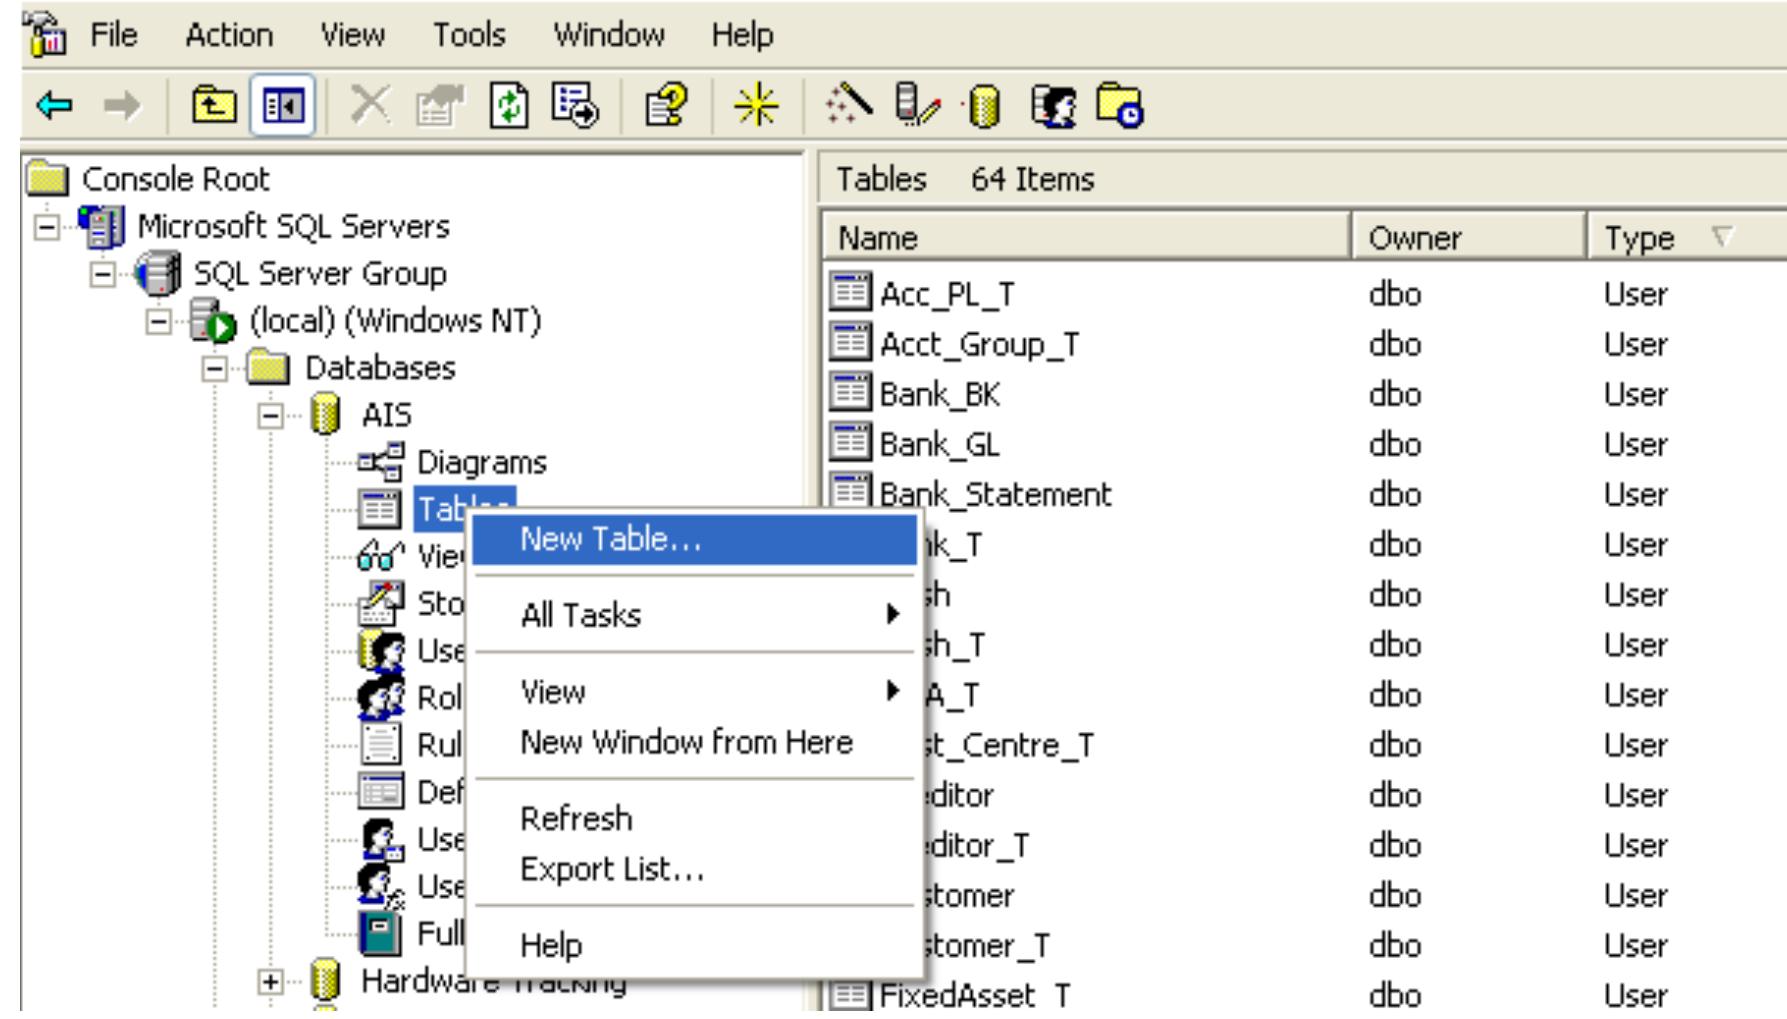Click the Forward arrow toolbar icon
This screenshot has height=1019, width=1787.
coord(122,105)
